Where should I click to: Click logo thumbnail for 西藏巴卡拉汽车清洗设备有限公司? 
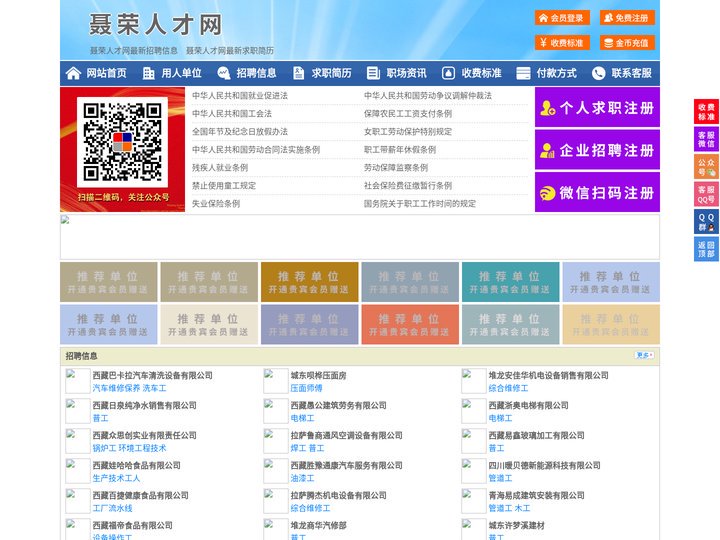point(78,381)
